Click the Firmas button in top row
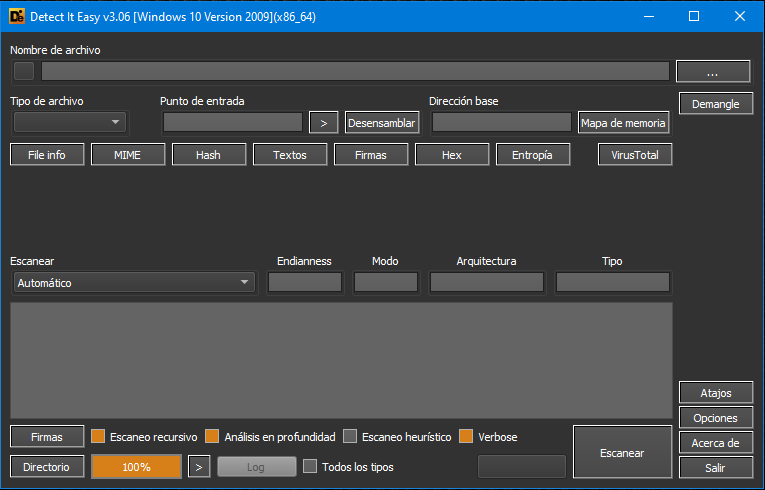The width and height of the screenshot is (765, 490). pyautogui.click(x=371, y=155)
